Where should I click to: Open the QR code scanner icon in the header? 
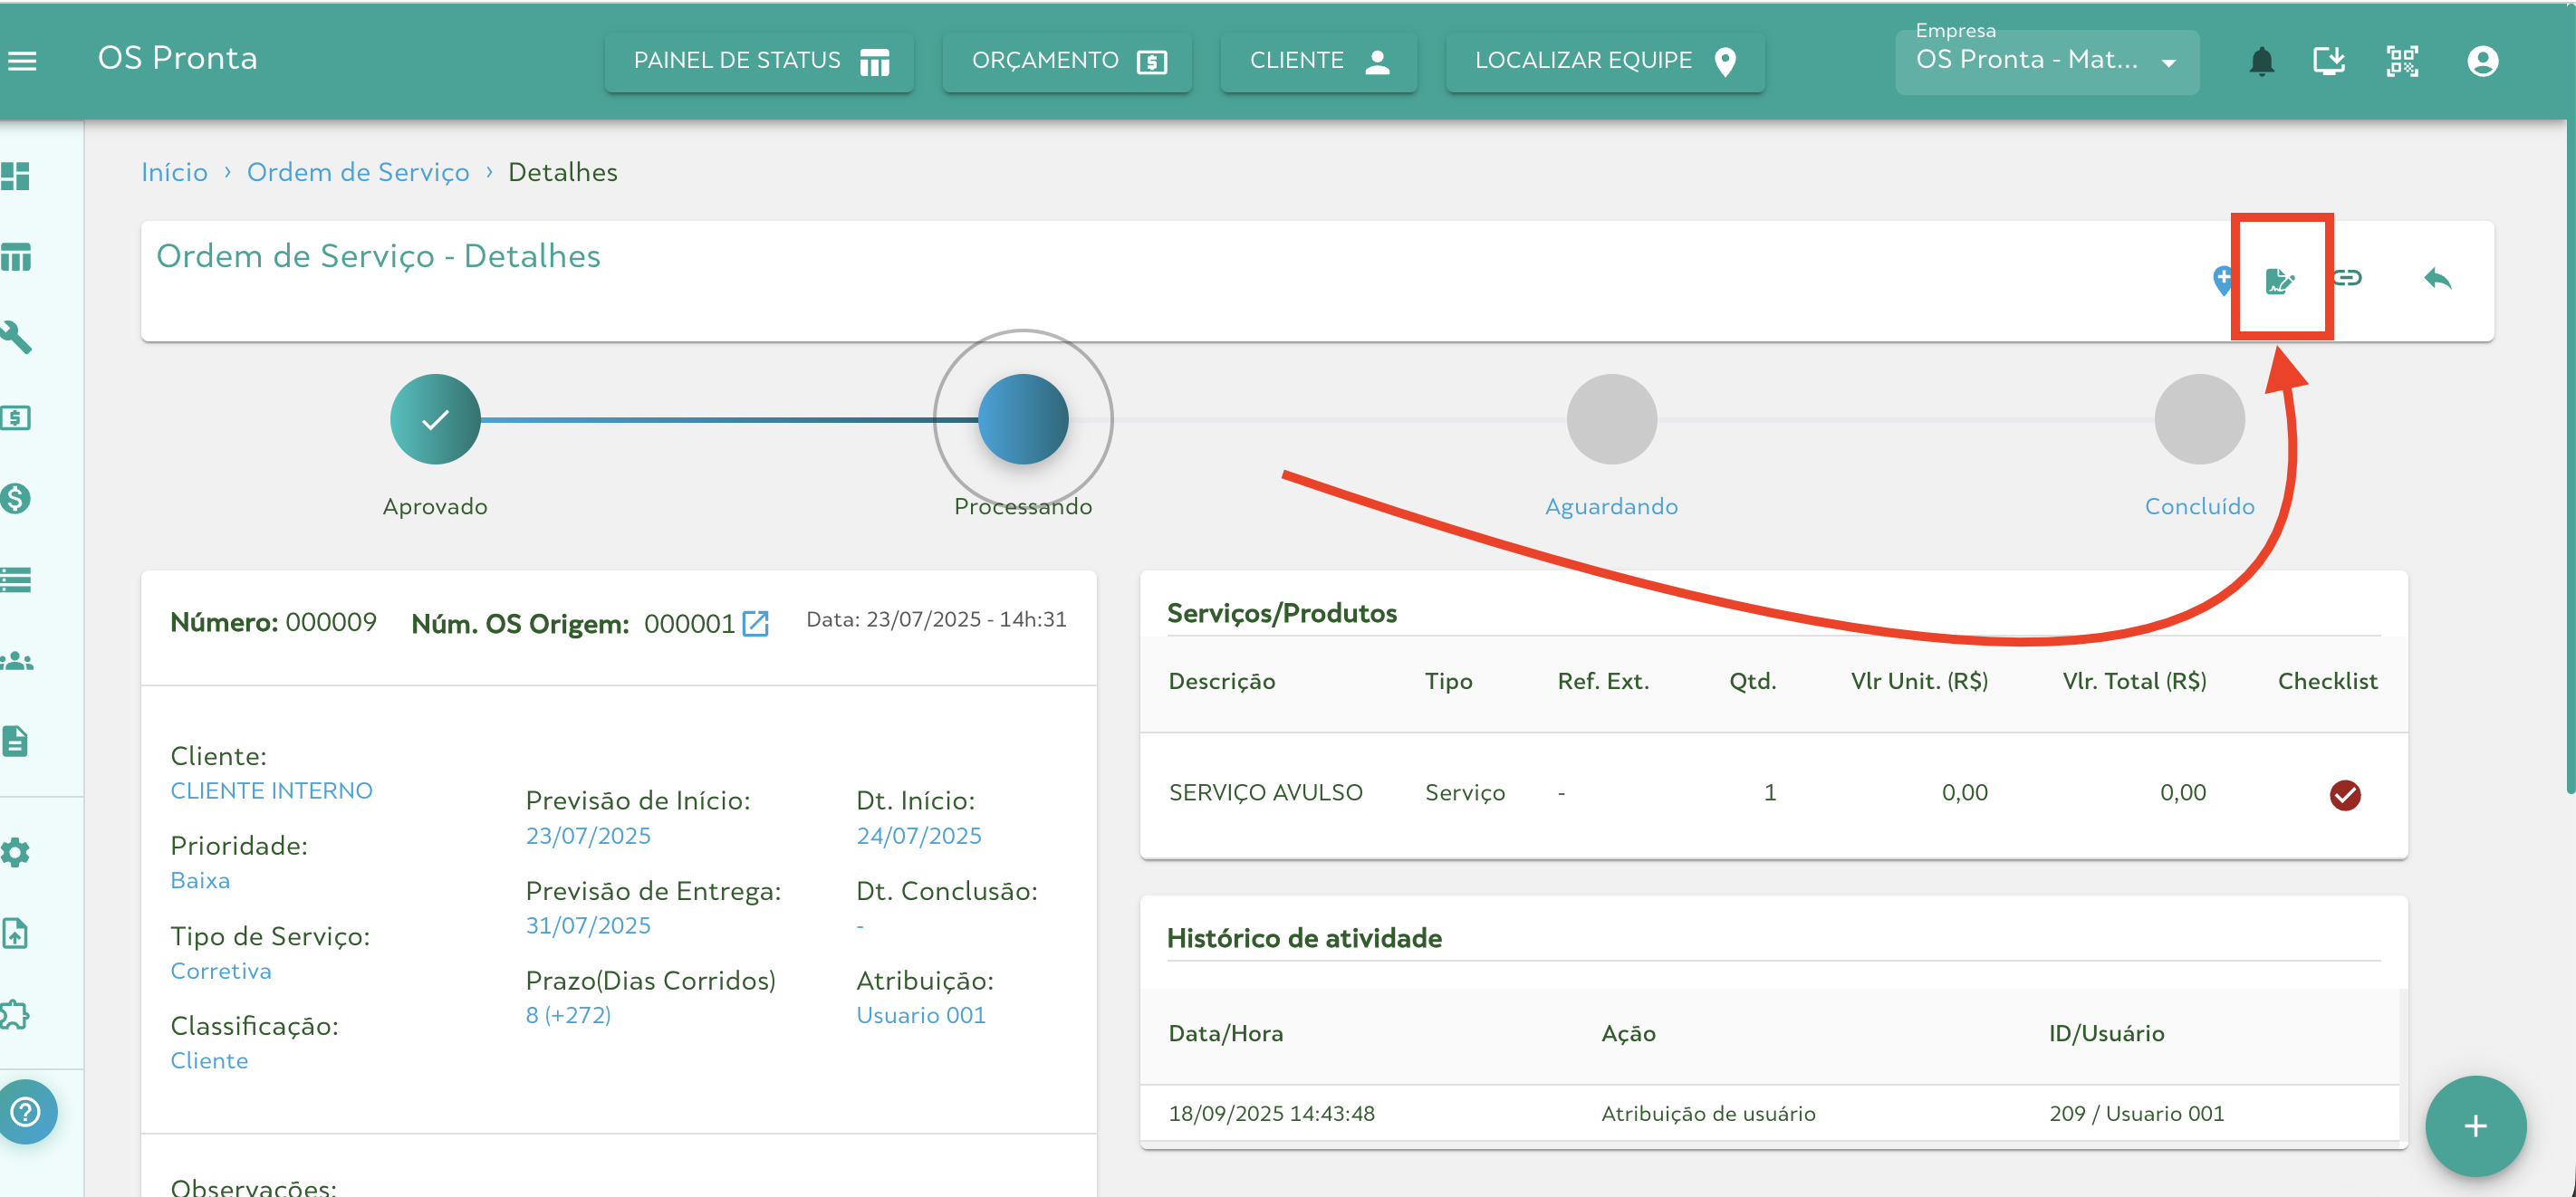coord(2403,61)
